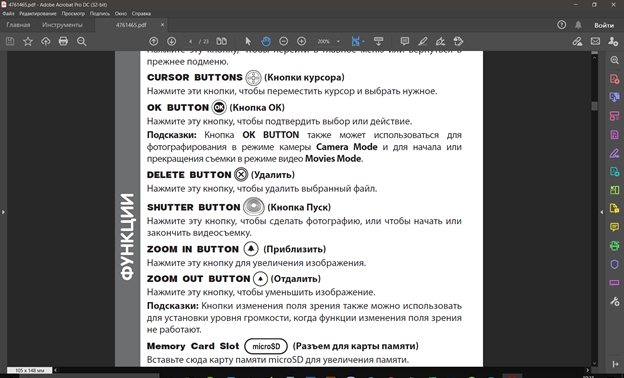Open the Подпись menu
624x378 pixels.
(x=99, y=14)
